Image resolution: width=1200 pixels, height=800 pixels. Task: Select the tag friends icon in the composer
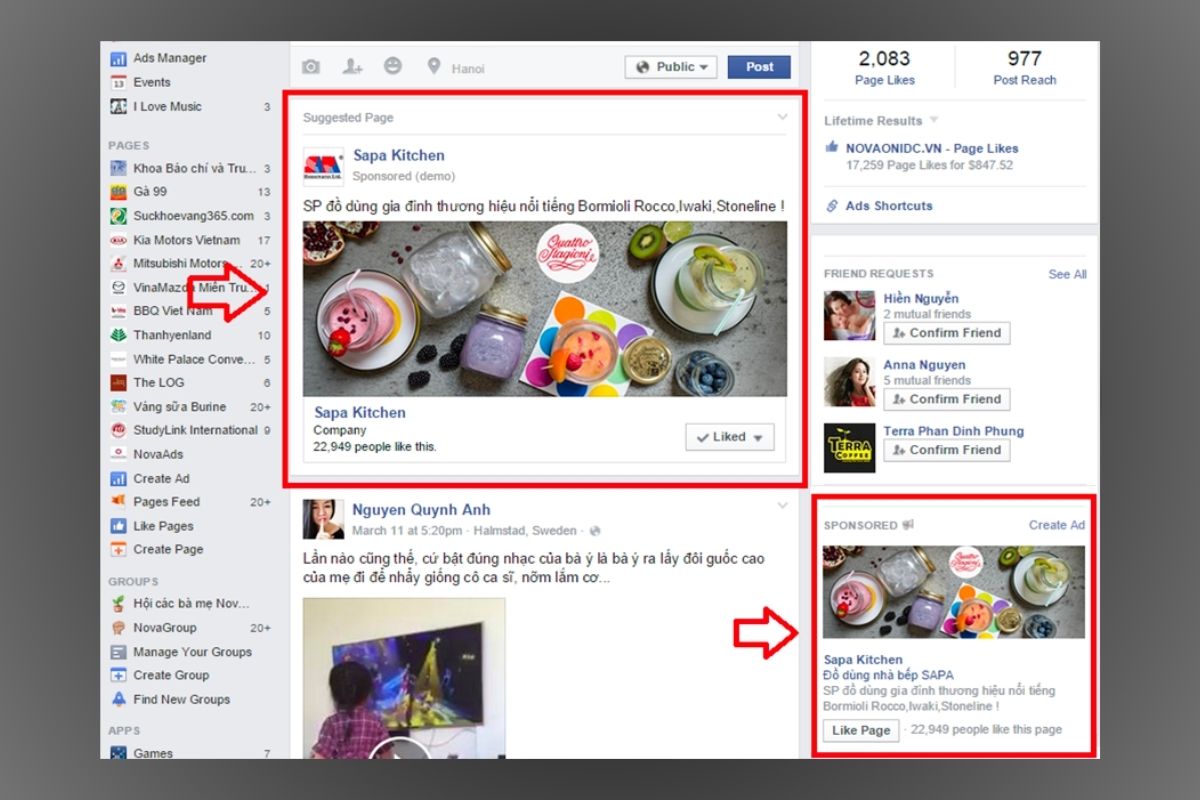point(352,66)
